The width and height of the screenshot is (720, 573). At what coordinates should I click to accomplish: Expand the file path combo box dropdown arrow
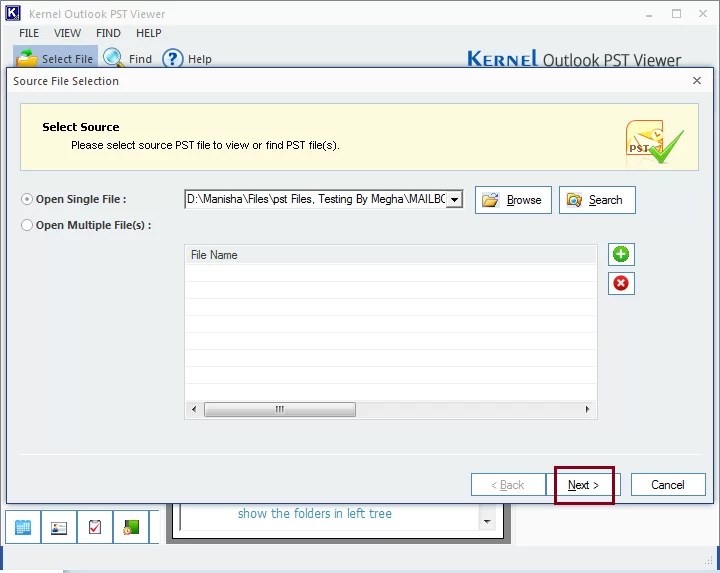[454, 199]
